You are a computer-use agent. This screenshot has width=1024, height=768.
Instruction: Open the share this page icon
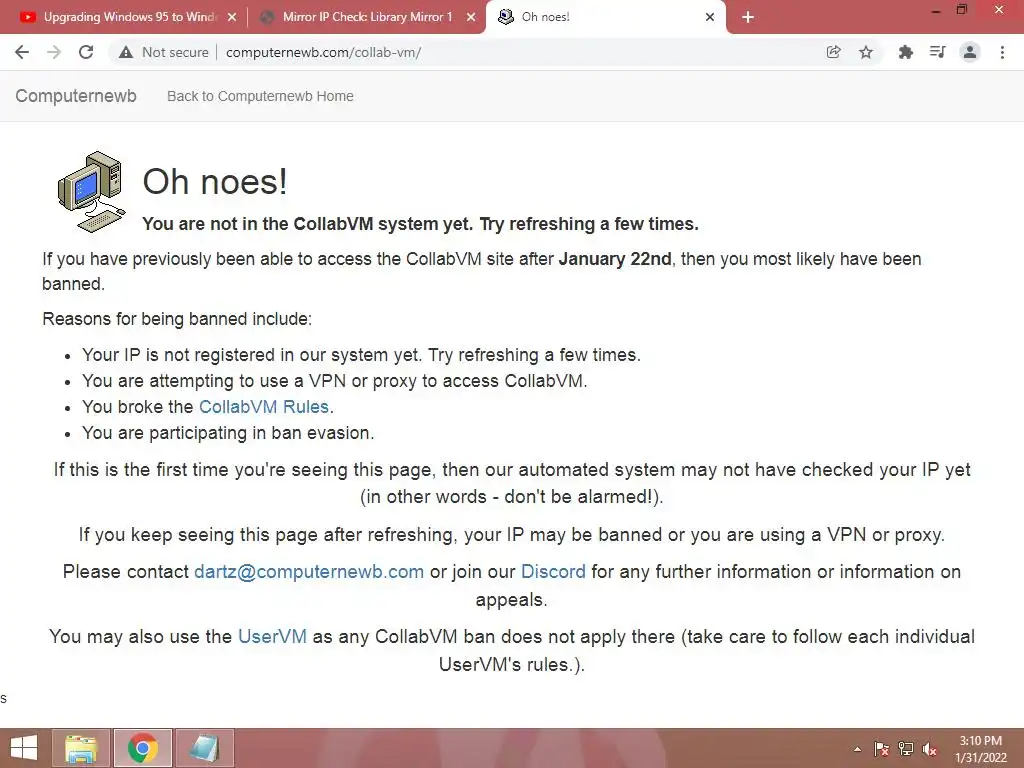[x=833, y=52]
